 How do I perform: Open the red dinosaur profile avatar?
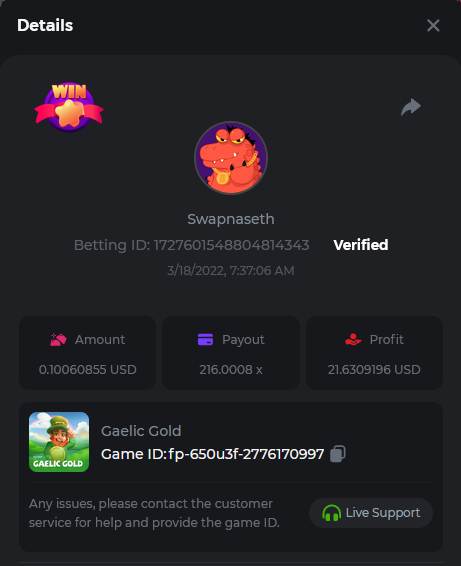coord(231,158)
